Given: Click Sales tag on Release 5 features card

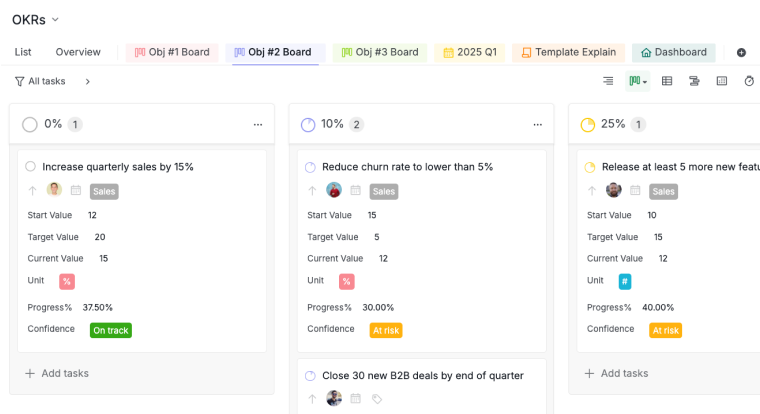Looking at the screenshot, I should coord(664,191).
